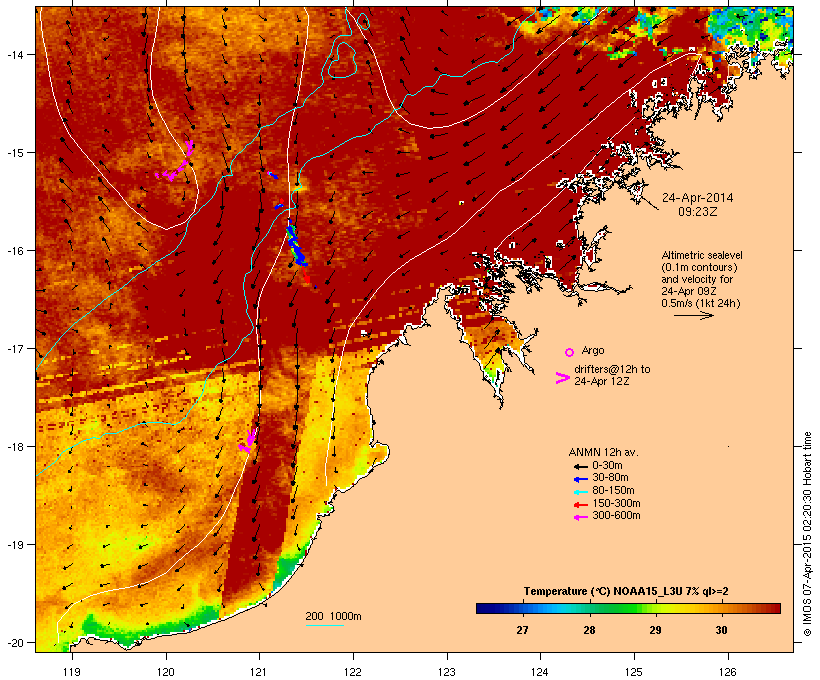The image size is (820, 680).
Task: Click the magenta Argo circle symbol
Action: [x=570, y=352]
